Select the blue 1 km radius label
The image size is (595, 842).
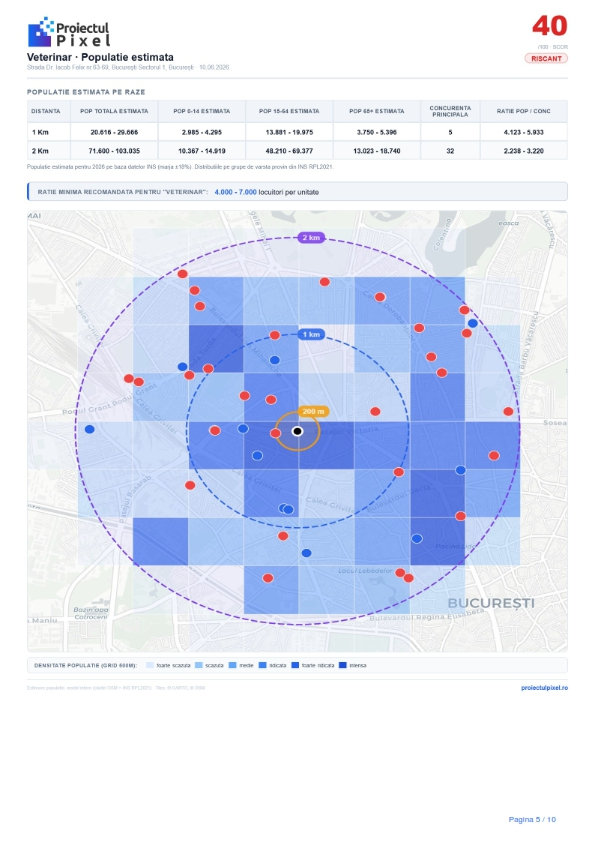[311, 335]
